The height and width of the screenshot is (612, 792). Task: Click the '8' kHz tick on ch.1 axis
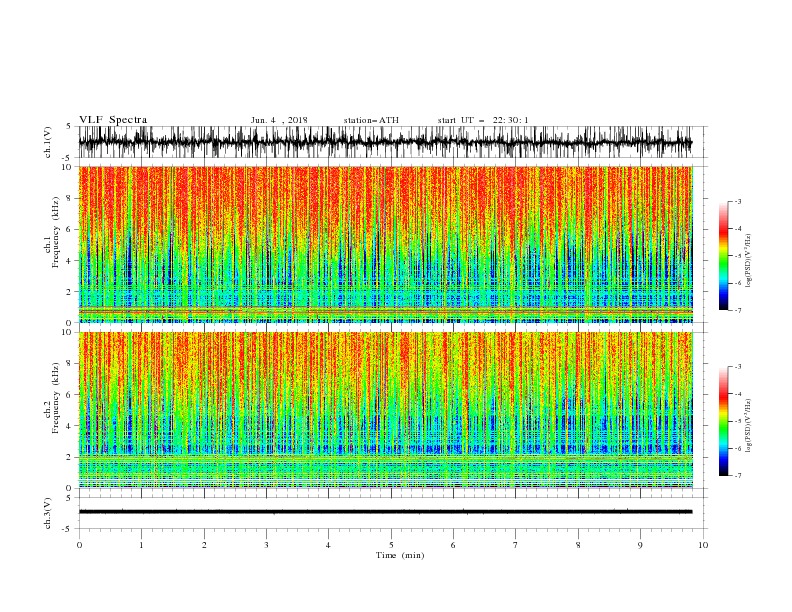click(x=70, y=198)
